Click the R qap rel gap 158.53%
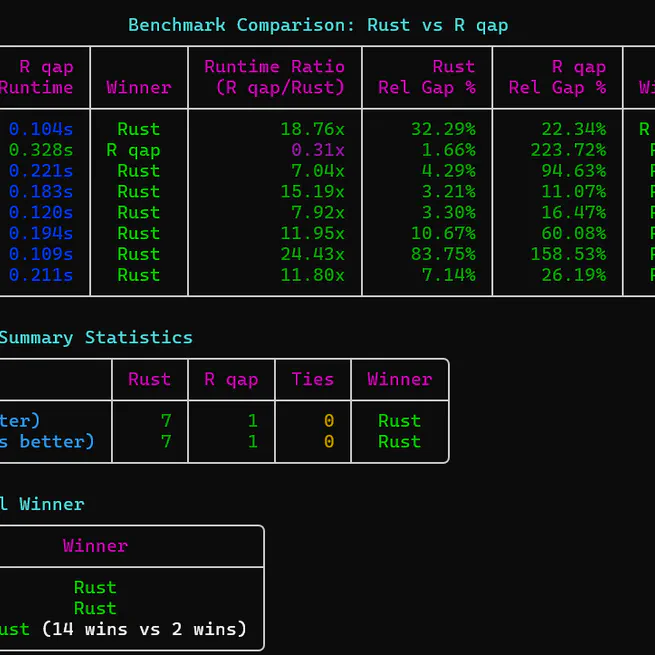This screenshot has height=655, width=655. 569,254
